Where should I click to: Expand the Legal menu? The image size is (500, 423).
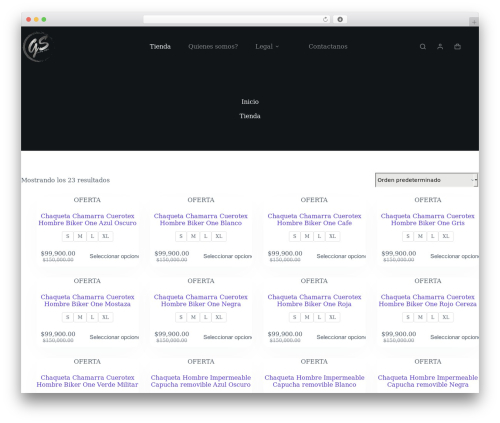pyautogui.click(x=267, y=47)
